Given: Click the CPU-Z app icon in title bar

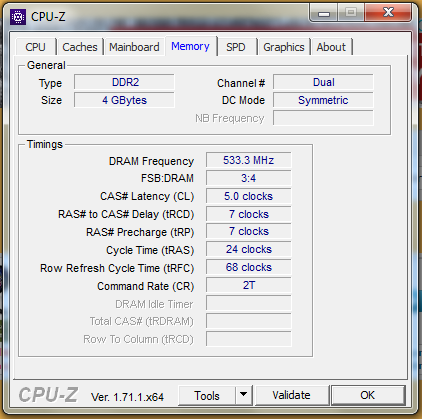Looking at the screenshot, I should 18,17.
